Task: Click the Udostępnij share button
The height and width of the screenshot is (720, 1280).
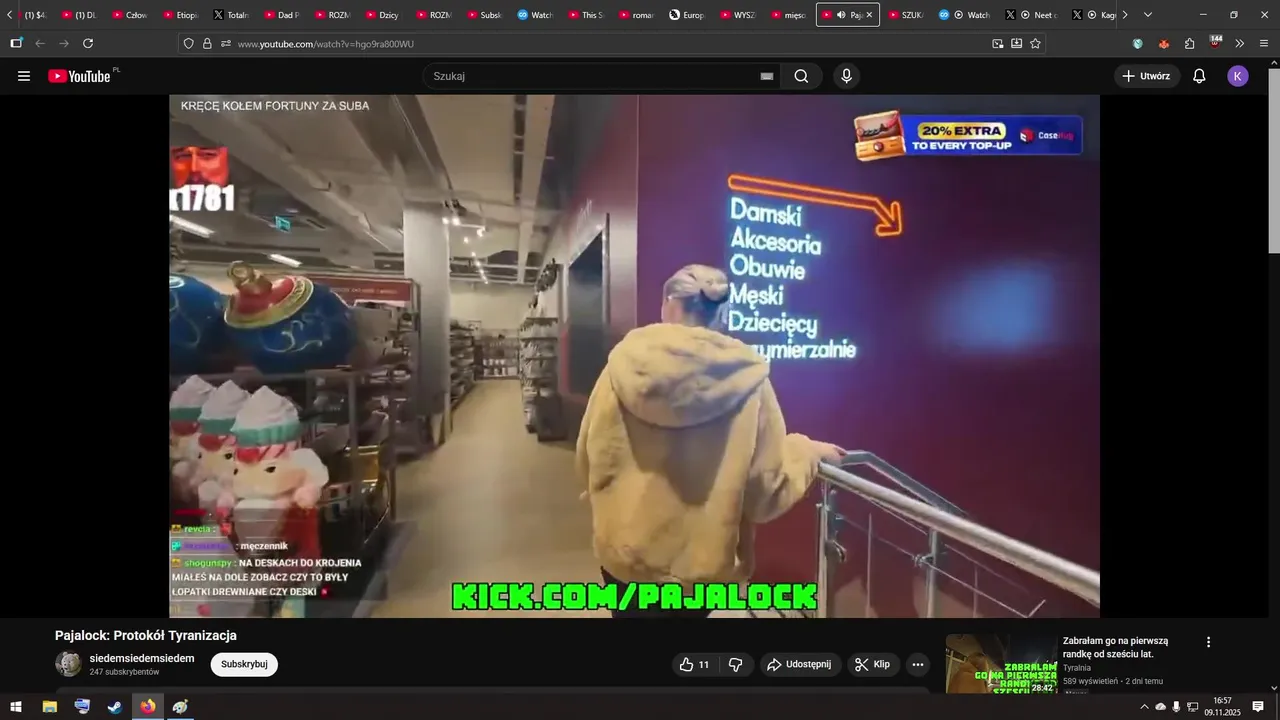Action: pos(798,664)
